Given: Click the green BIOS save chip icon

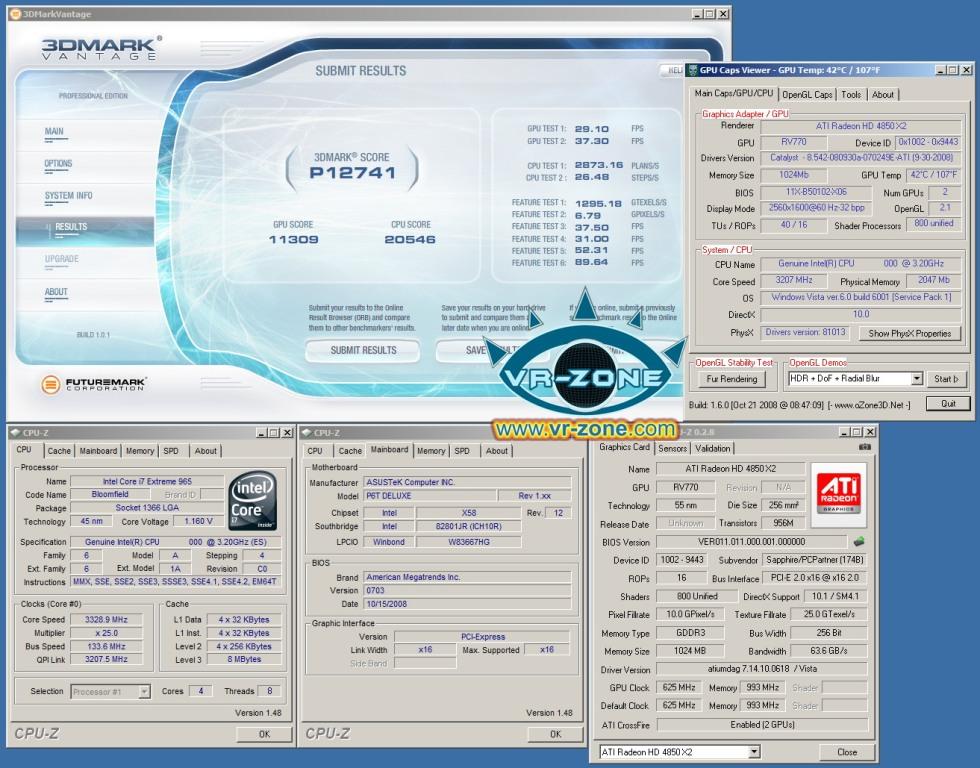Looking at the screenshot, I should (x=859, y=541).
